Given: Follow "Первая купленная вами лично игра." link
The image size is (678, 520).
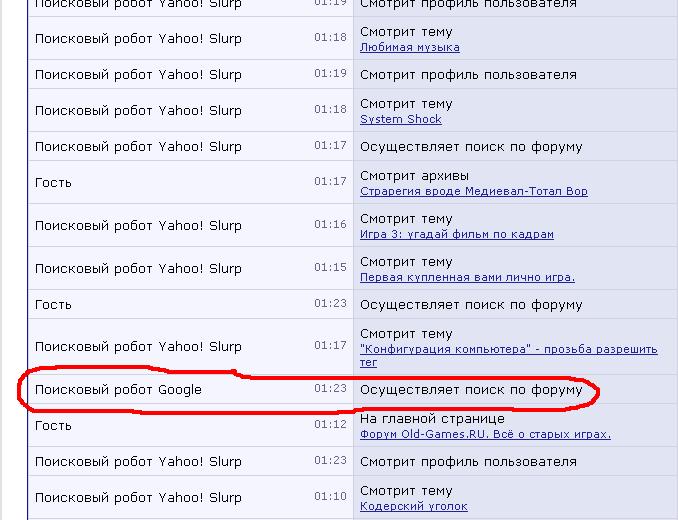Looking at the screenshot, I should 467,277.
